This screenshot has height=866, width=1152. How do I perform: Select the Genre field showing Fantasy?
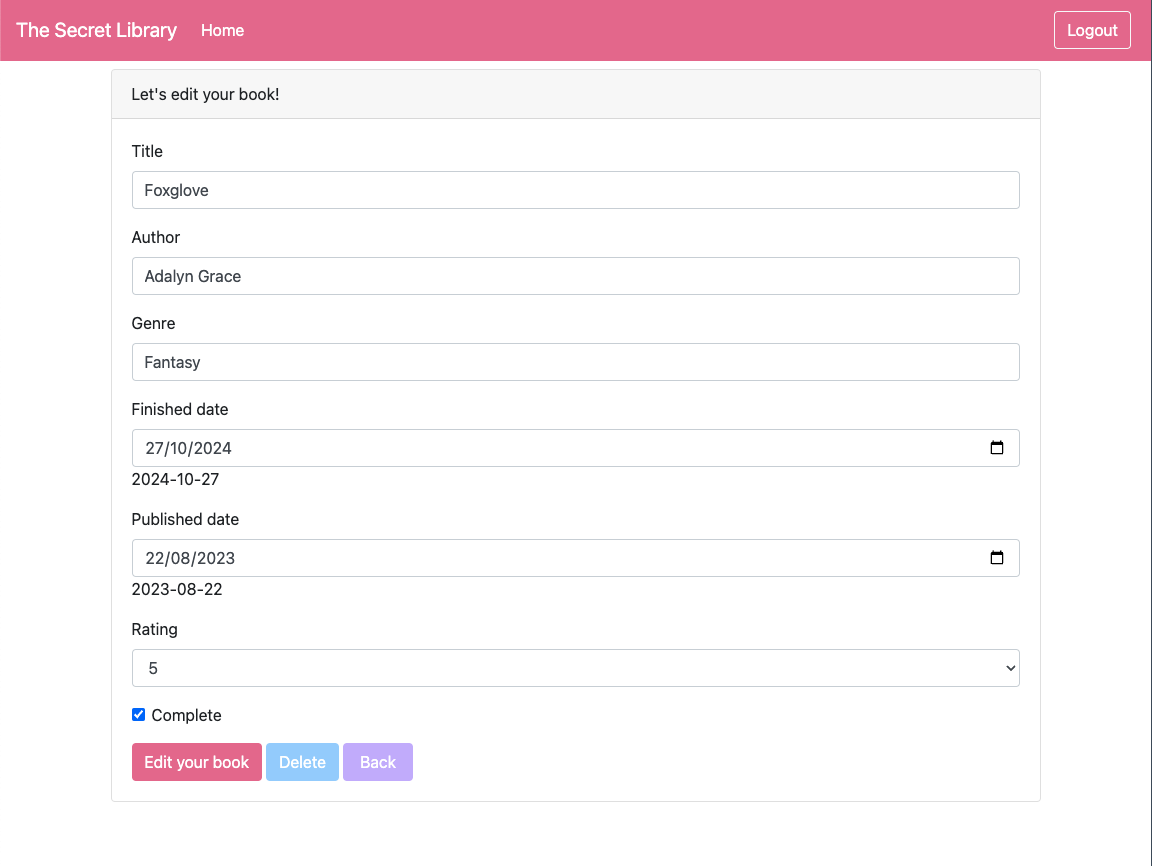click(x=575, y=362)
